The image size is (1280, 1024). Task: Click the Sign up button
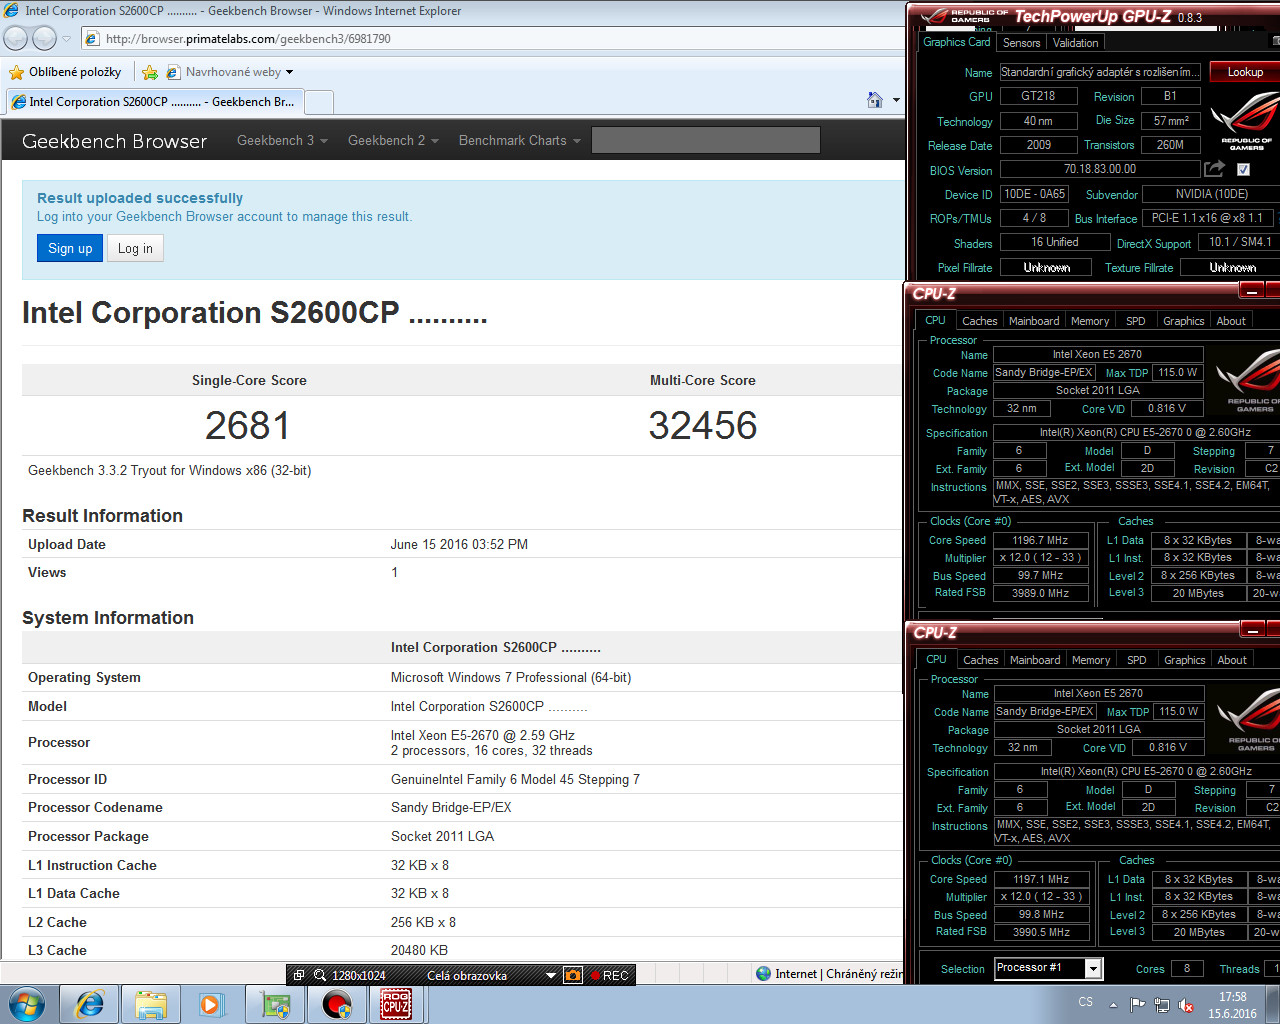[x=70, y=248]
